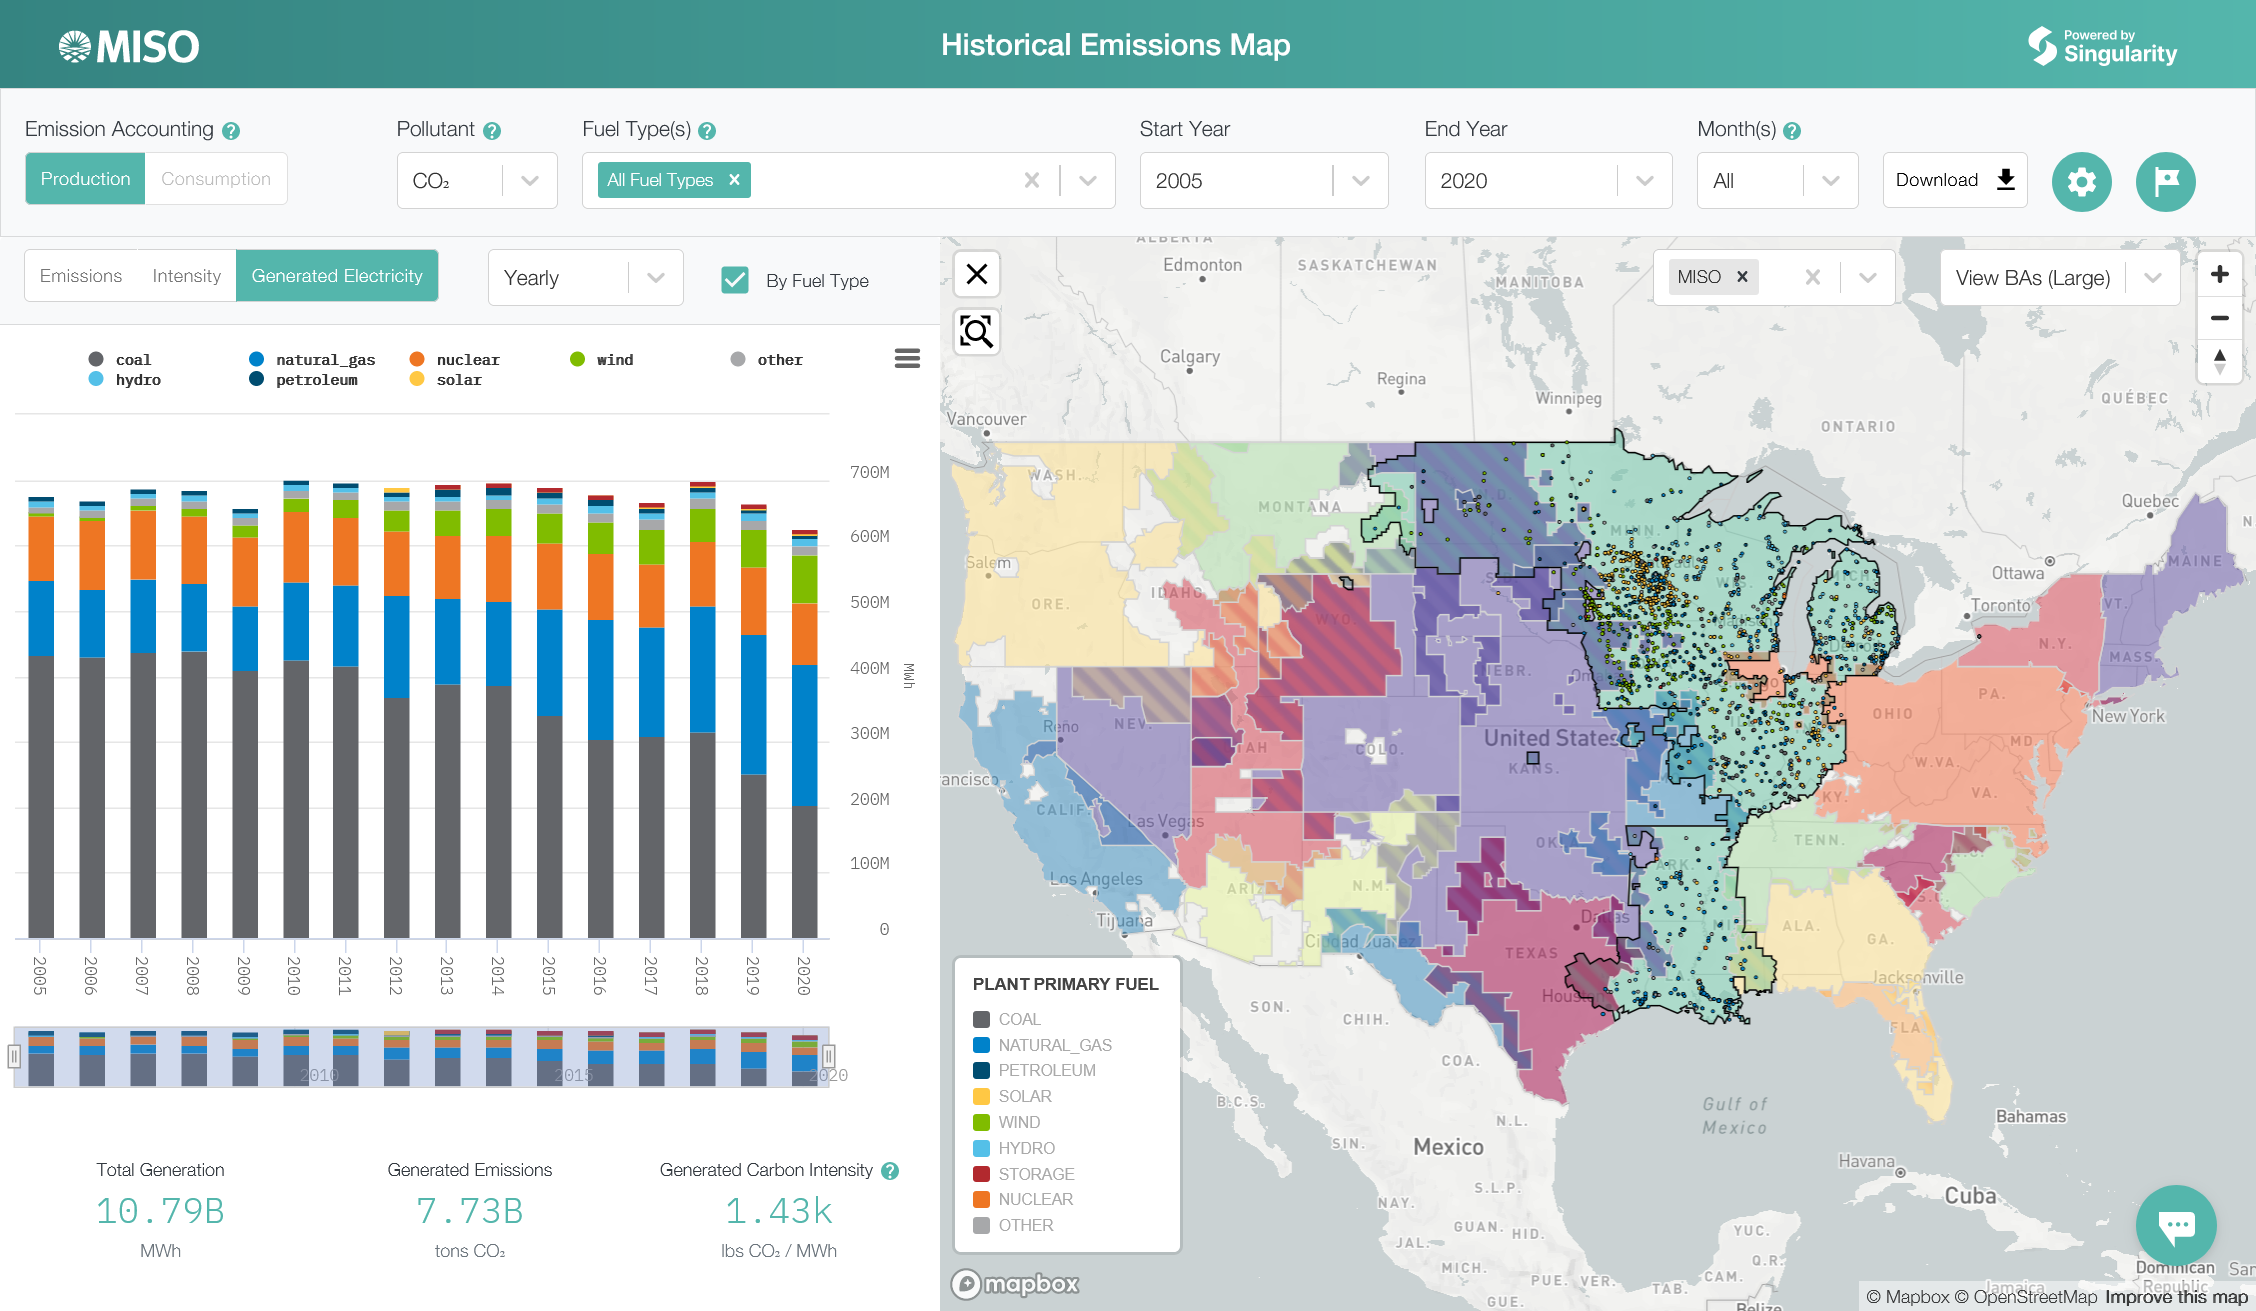Image resolution: width=2256 pixels, height=1311 pixels.
Task: Close map panel with X icon
Action: click(x=977, y=274)
